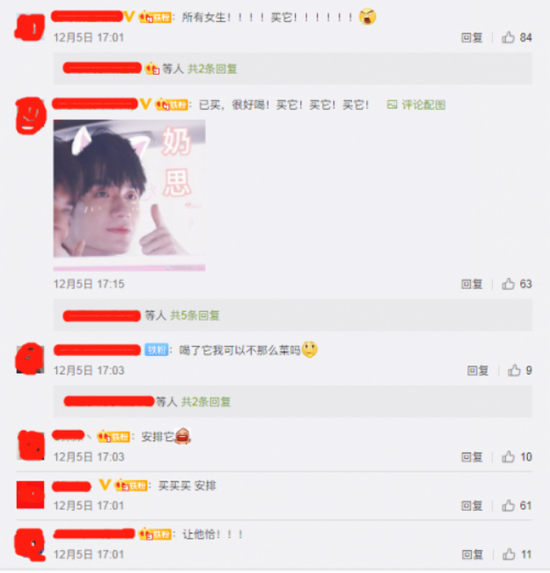The height and width of the screenshot is (573, 550).
Task: Expand the 共5条回复 replies
Action: pyautogui.click(x=195, y=315)
